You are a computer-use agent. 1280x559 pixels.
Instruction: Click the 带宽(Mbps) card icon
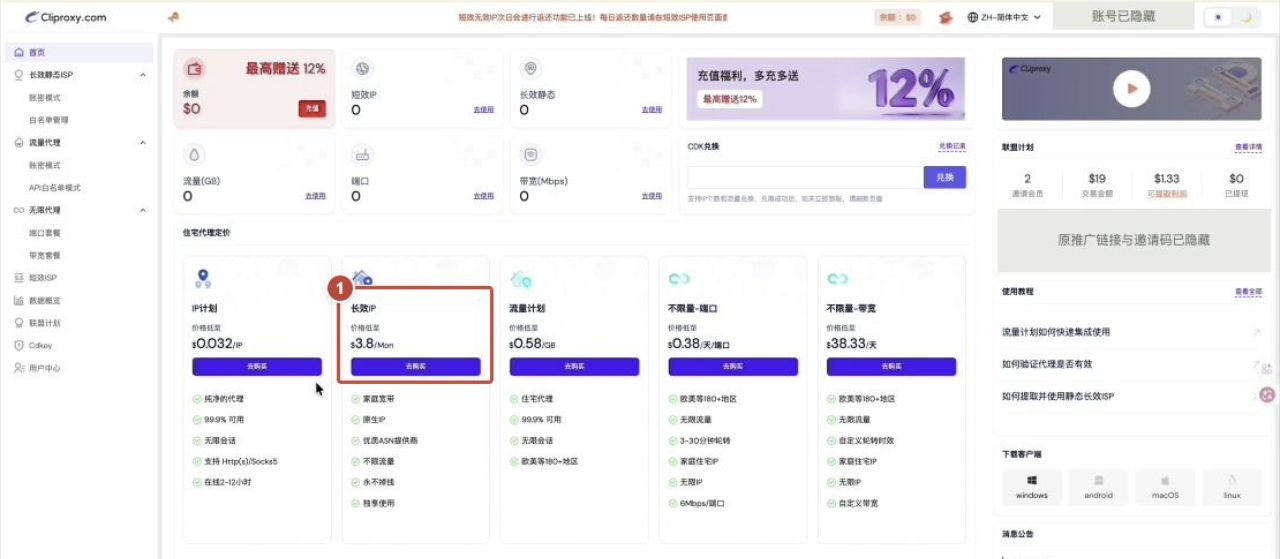pyautogui.click(x=531, y=155)
